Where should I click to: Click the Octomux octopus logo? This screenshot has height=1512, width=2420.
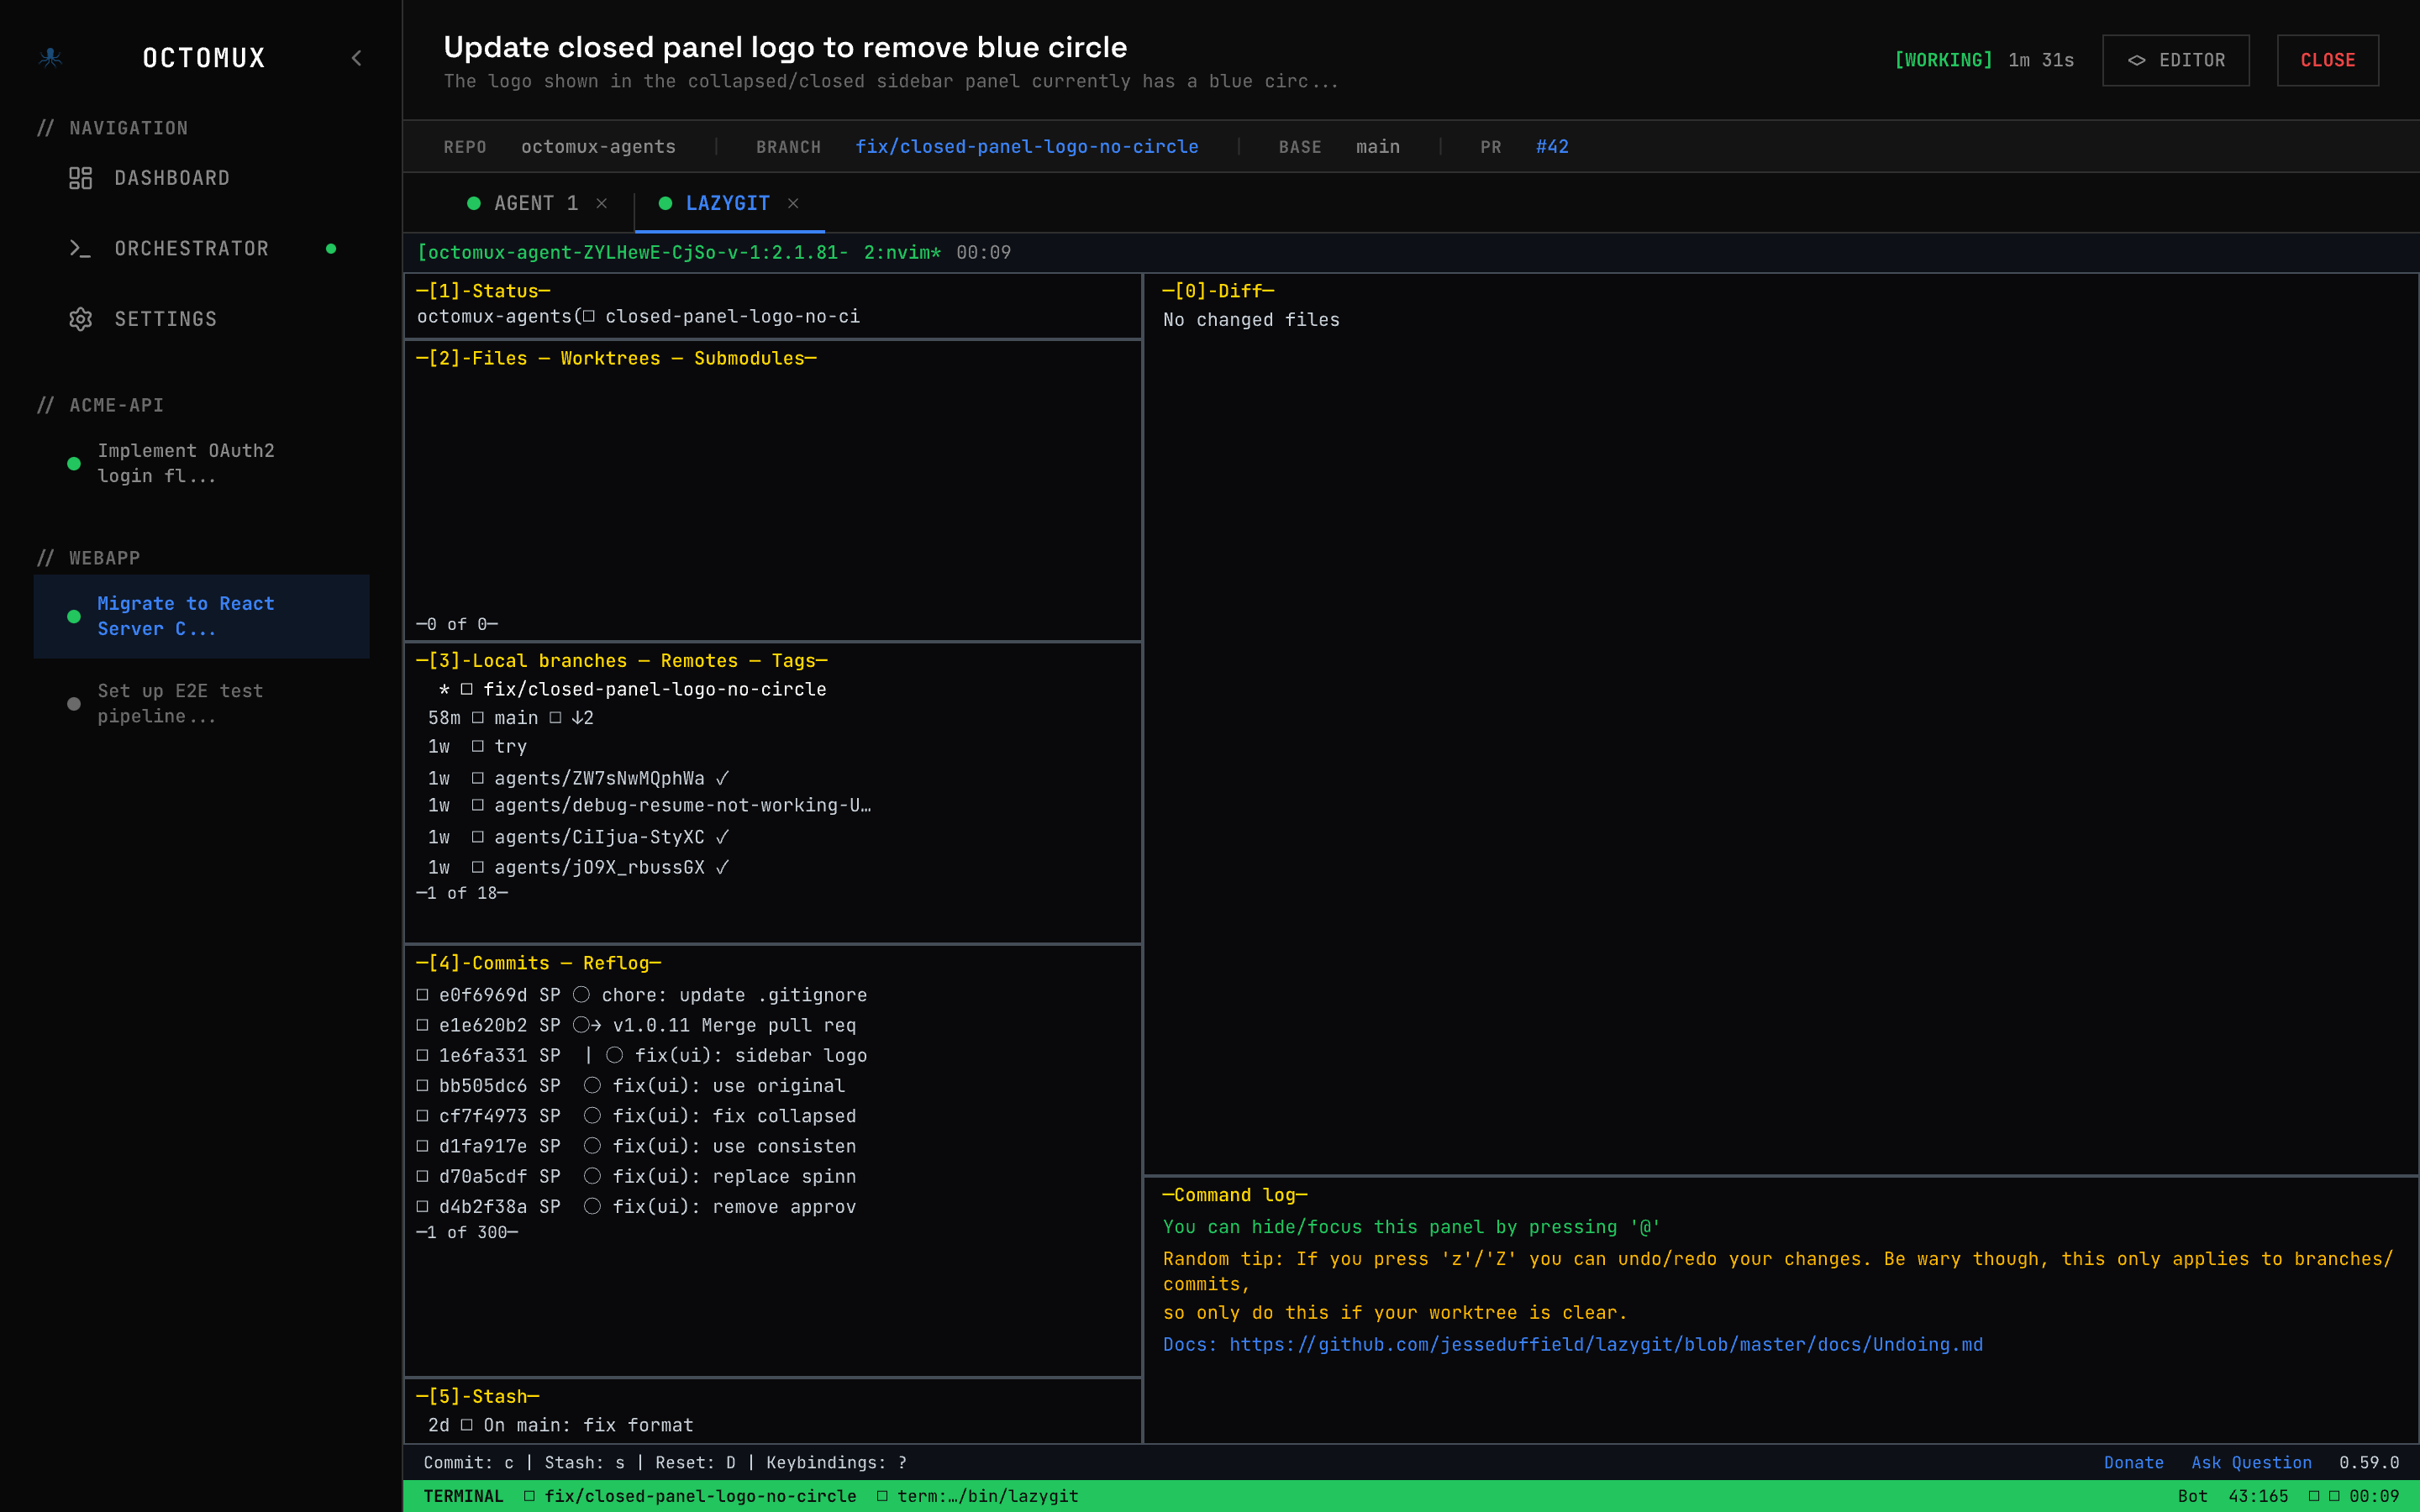[x=51, y=58]
